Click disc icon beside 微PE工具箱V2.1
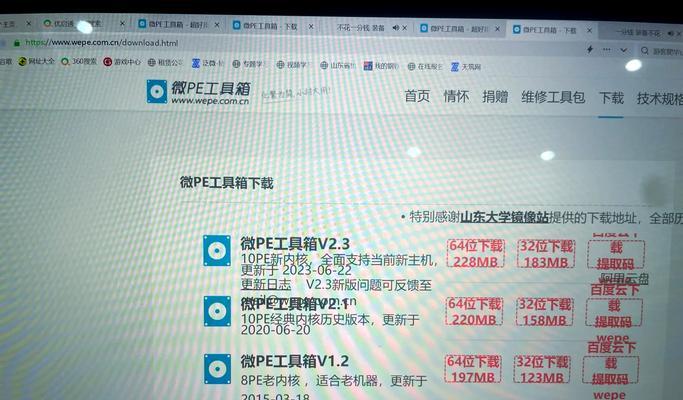Screen dimensions: 683x400 coord(217,311)
